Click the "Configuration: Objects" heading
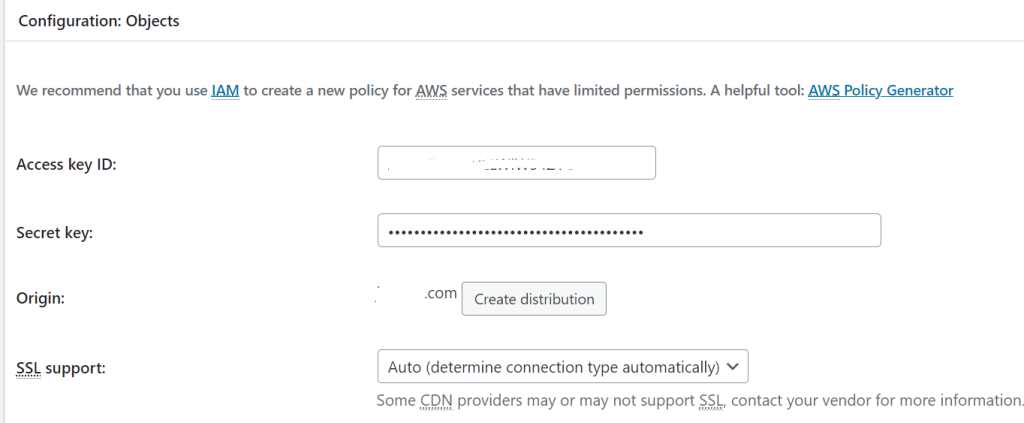This screenshot has width=1024, height=423. coord(99,21)
